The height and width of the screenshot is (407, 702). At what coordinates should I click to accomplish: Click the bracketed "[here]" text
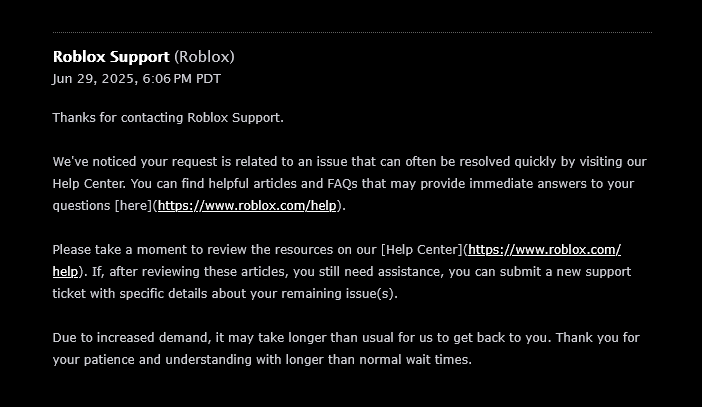point(133,206)
